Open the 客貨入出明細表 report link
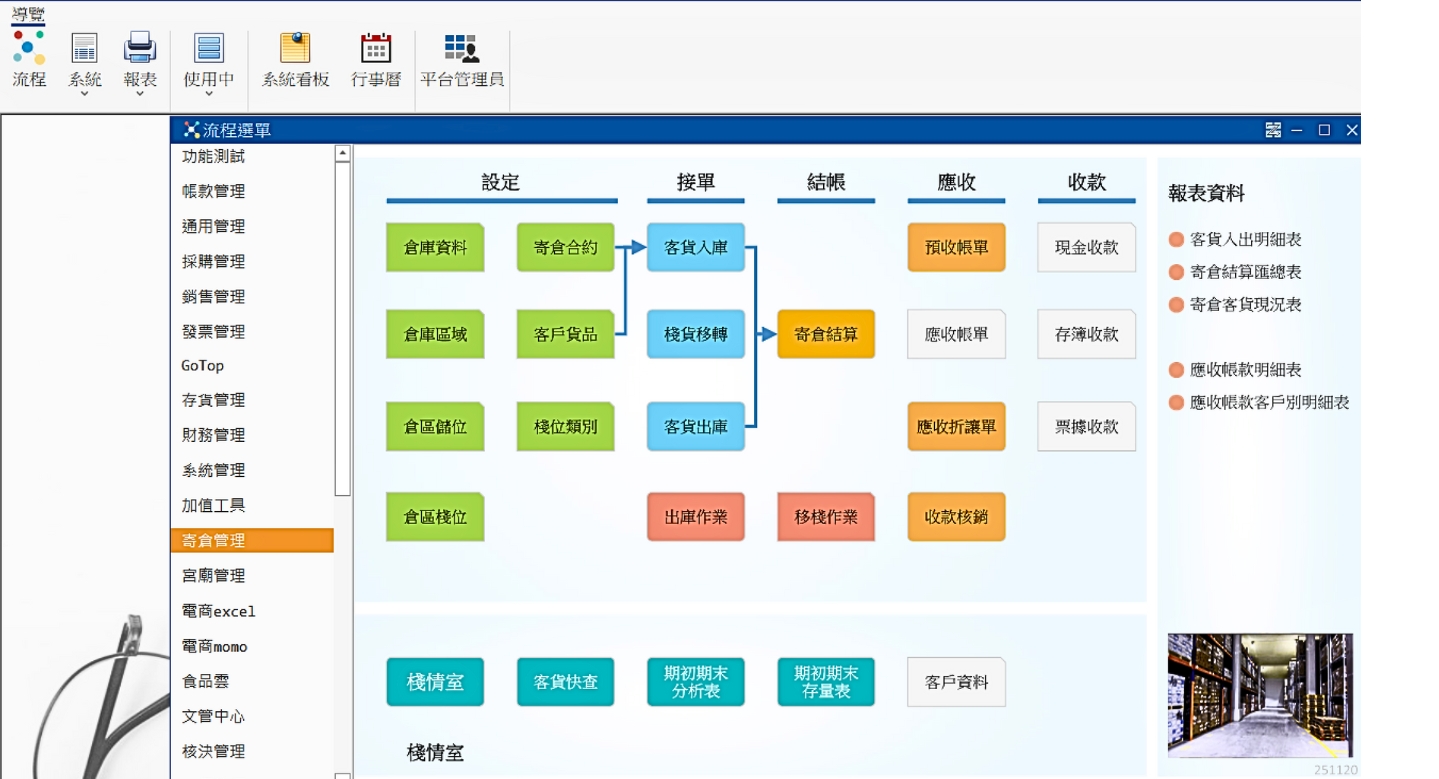Screen dimensions: 1439x779 tap(1245, 240)
